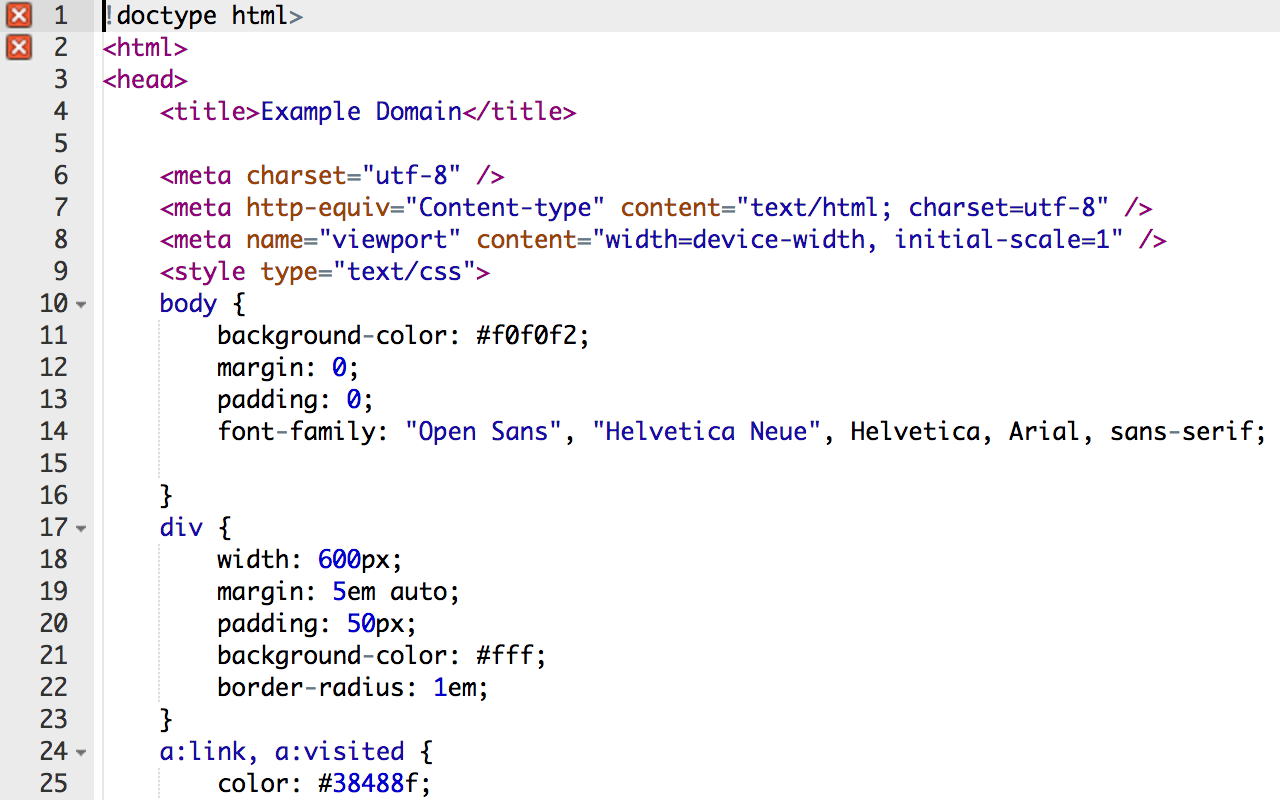Screen dimensions: 1280x800
Task: Select line number 9 in the gutter
Action: click(61, 271)
